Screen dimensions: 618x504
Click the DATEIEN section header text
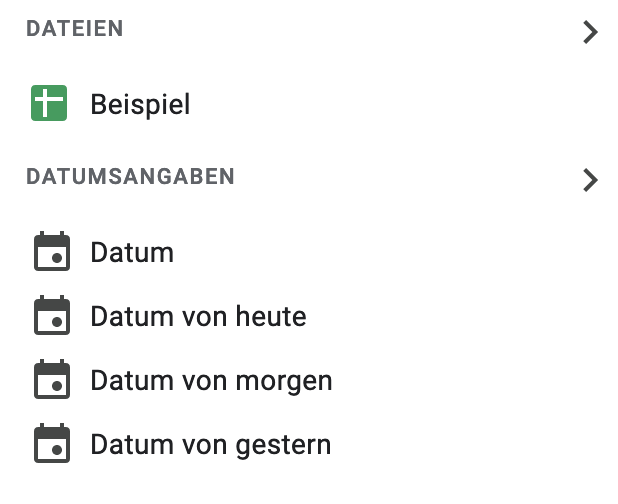(x=75, y=29)
